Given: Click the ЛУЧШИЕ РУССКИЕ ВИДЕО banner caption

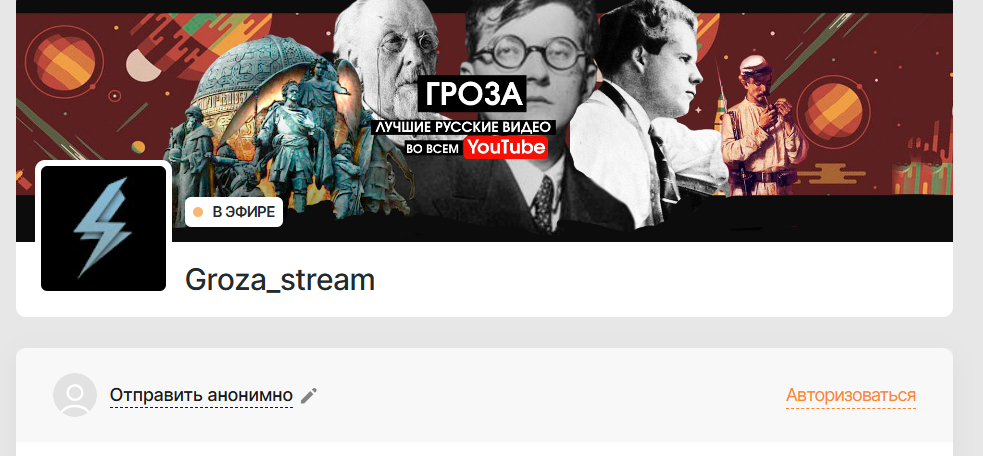Looking at the screenshot, I should 463,127.
